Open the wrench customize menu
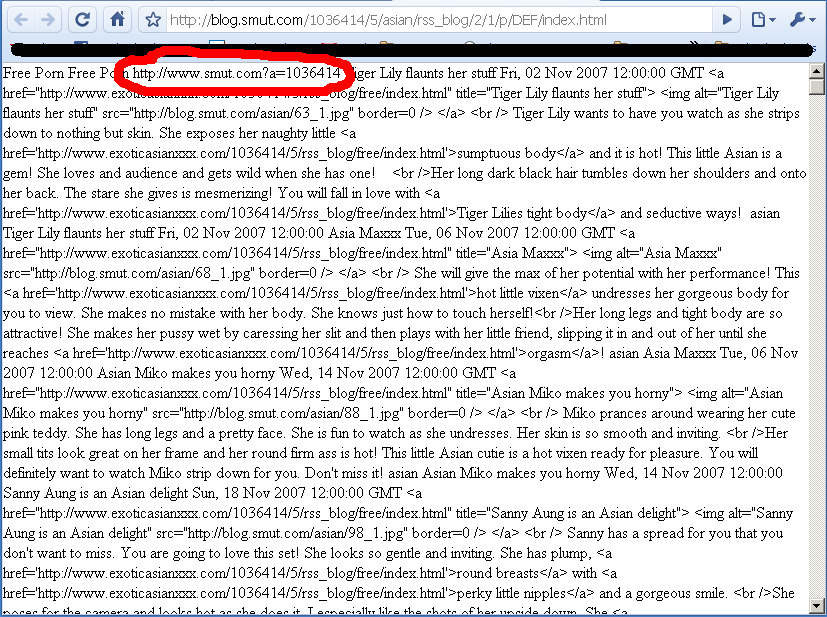Image resolution: width=827 pixels, height=617 pixels. point(802,20)
